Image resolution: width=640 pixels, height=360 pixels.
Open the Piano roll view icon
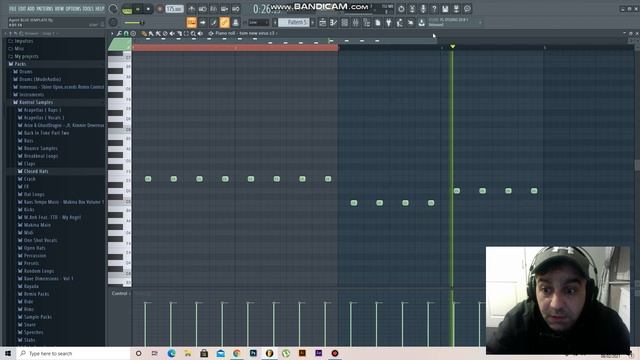[x=333, y=23]
